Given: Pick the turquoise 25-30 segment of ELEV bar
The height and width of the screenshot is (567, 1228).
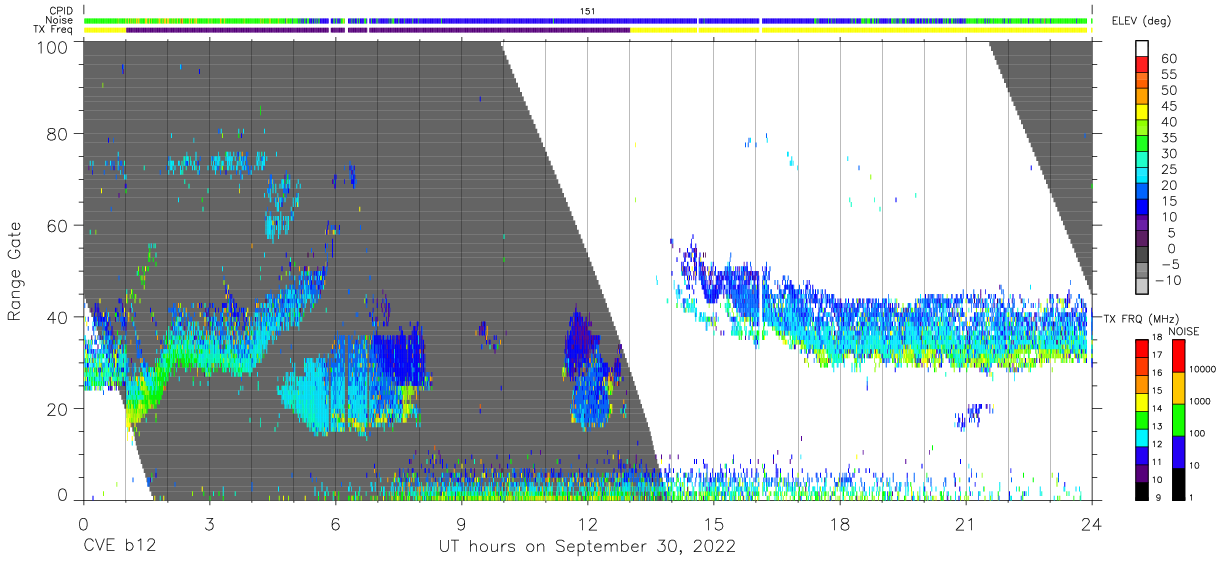Looking at the screenshot, I should [1143, 161].
